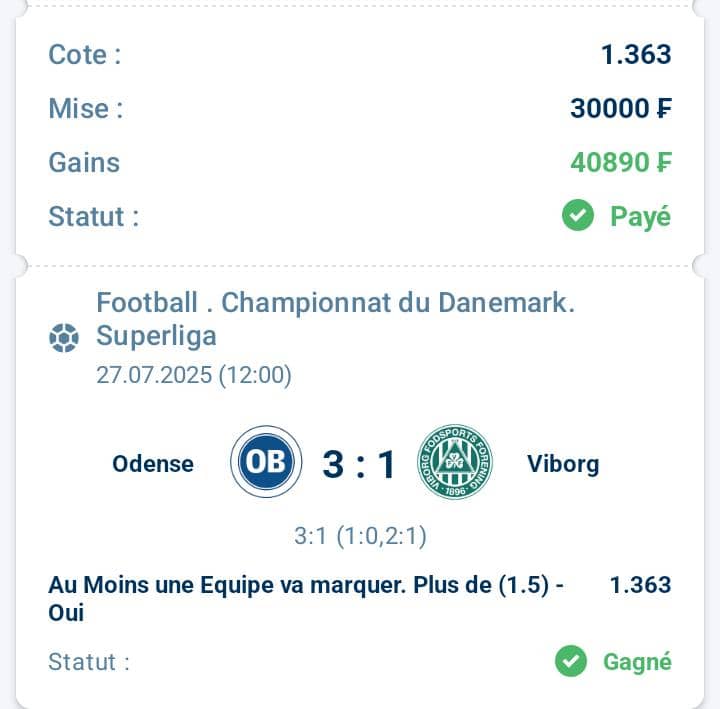Open the Au Moins une Equipe bet description

(306, 599)
